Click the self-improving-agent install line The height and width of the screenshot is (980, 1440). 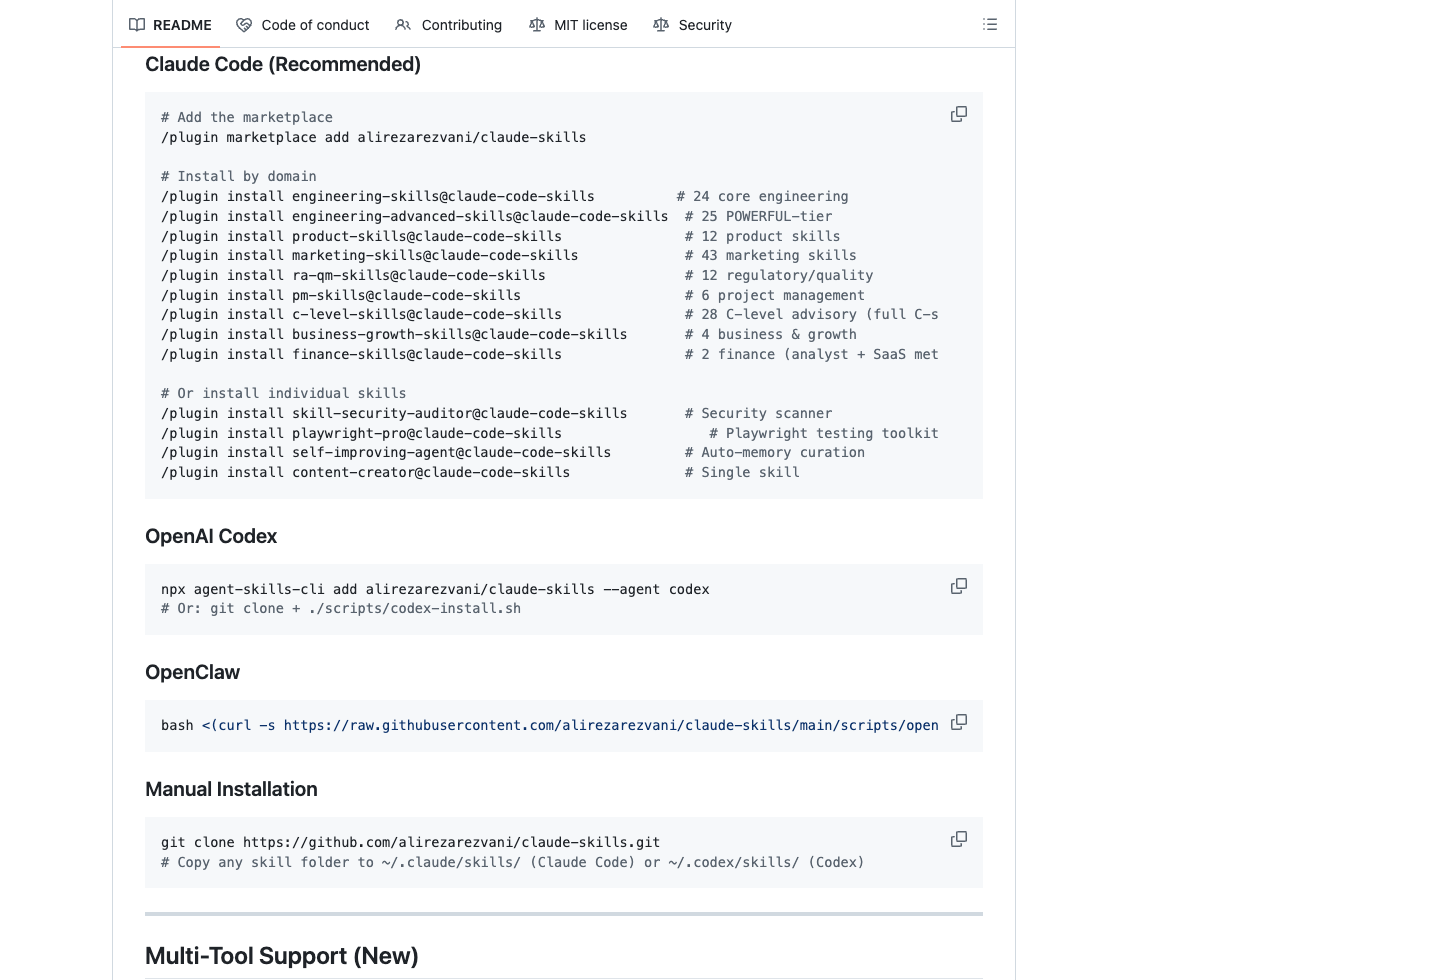(386, 452)
